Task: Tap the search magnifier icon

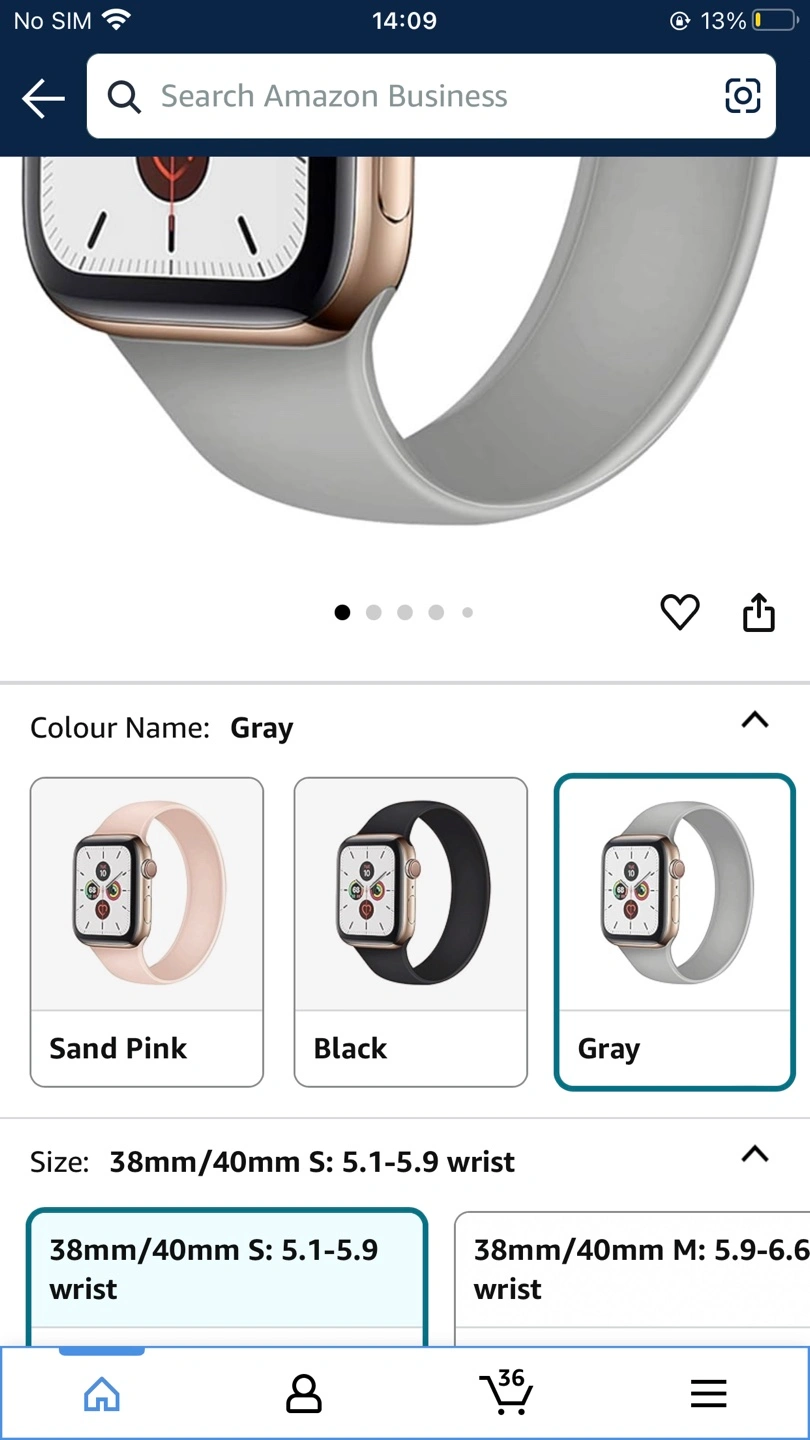Action: point(124,97)
